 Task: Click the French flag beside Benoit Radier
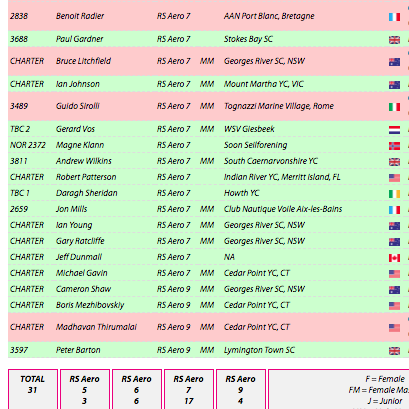click(394, 17)
